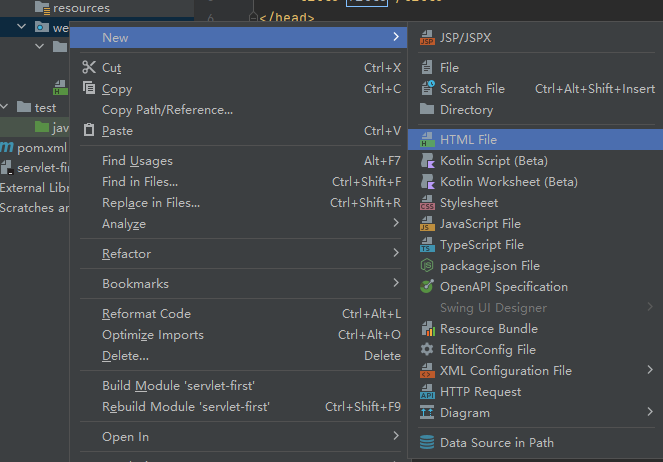Select Optimize Imports option
663x462 pixels.
(152, 335)
